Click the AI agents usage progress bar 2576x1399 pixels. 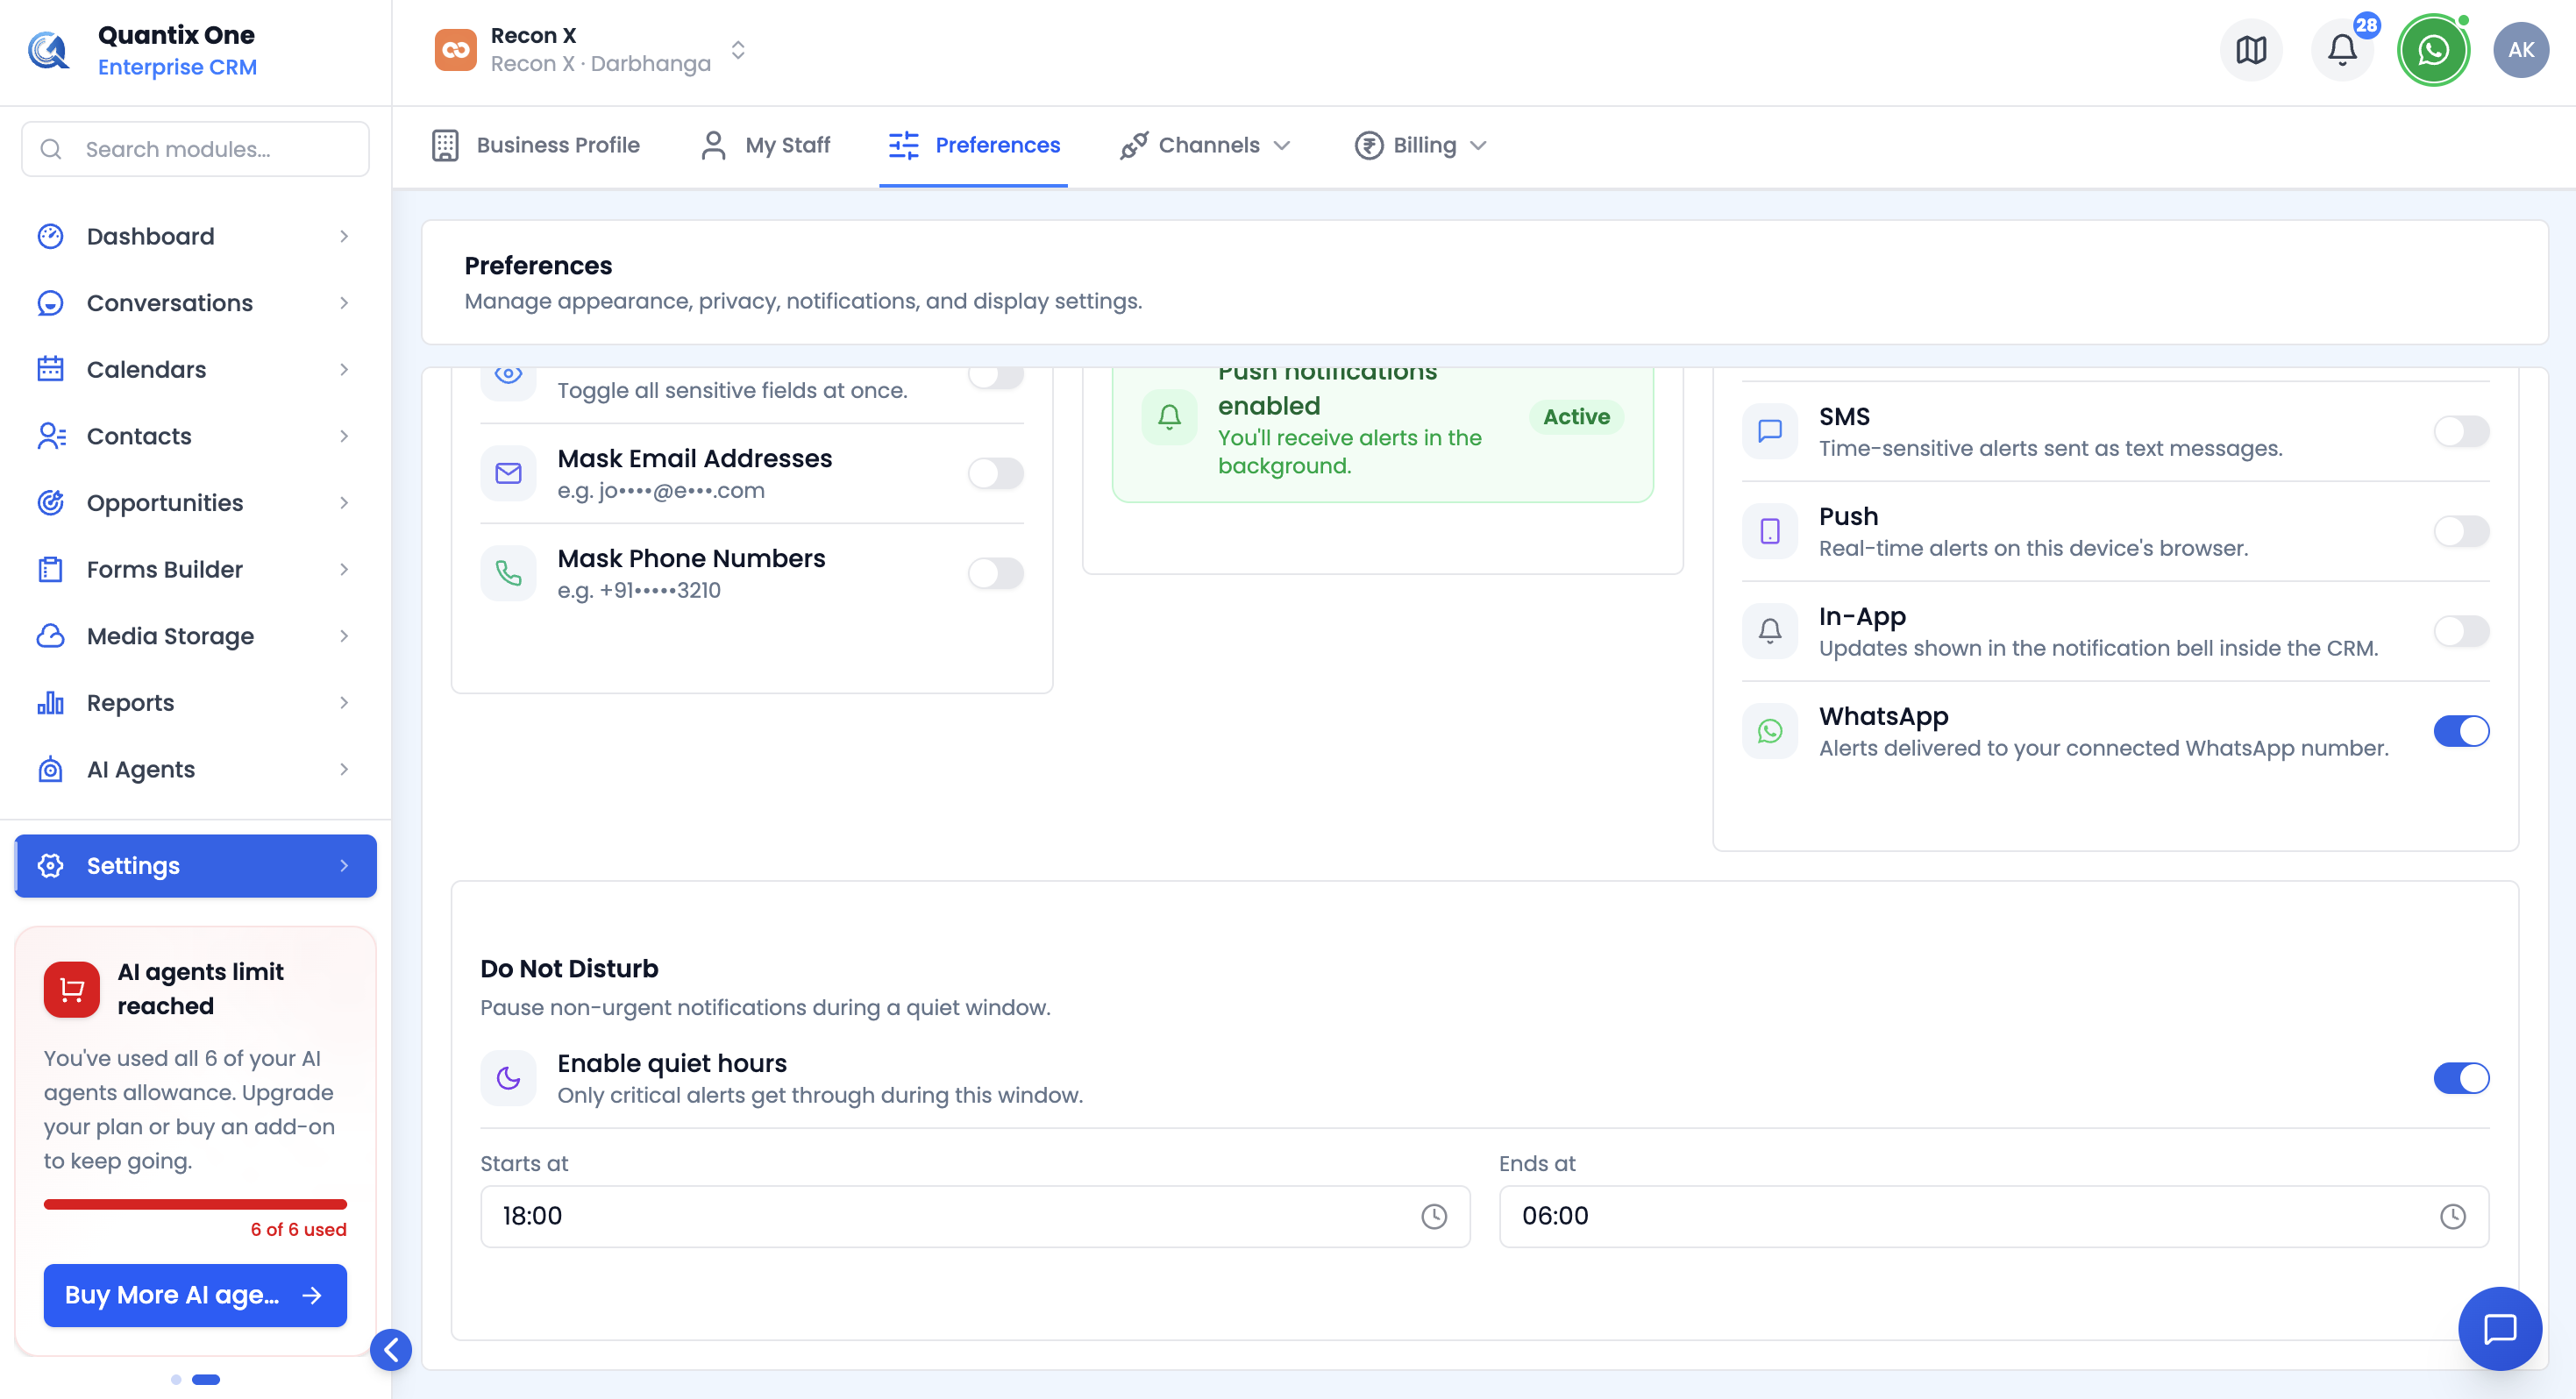pyautogui.click(x=195, y=1204)
